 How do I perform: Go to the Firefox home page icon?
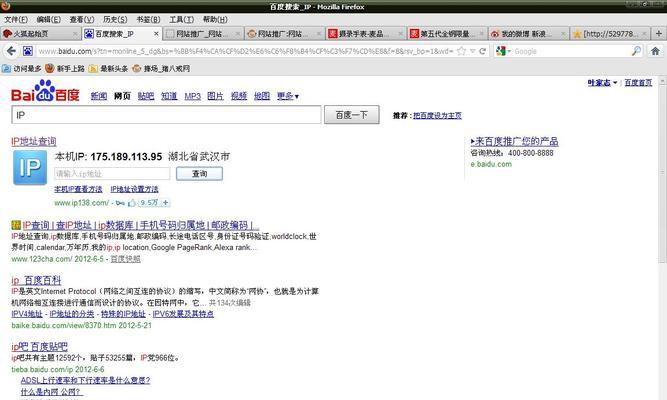coord(656,51)
